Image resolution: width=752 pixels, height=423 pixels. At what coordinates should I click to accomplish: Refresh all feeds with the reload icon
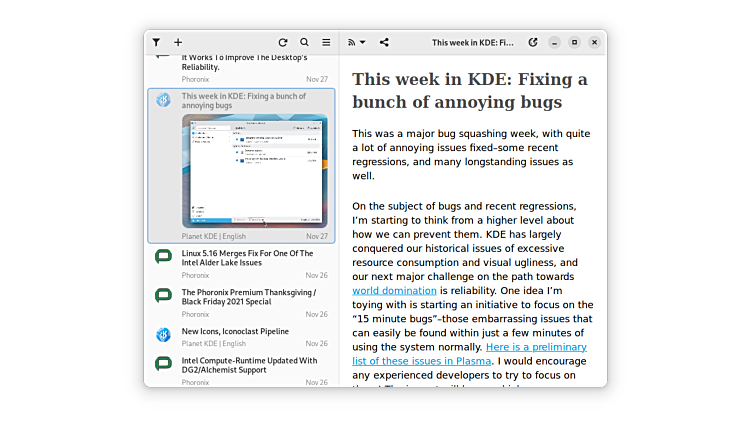283,43
